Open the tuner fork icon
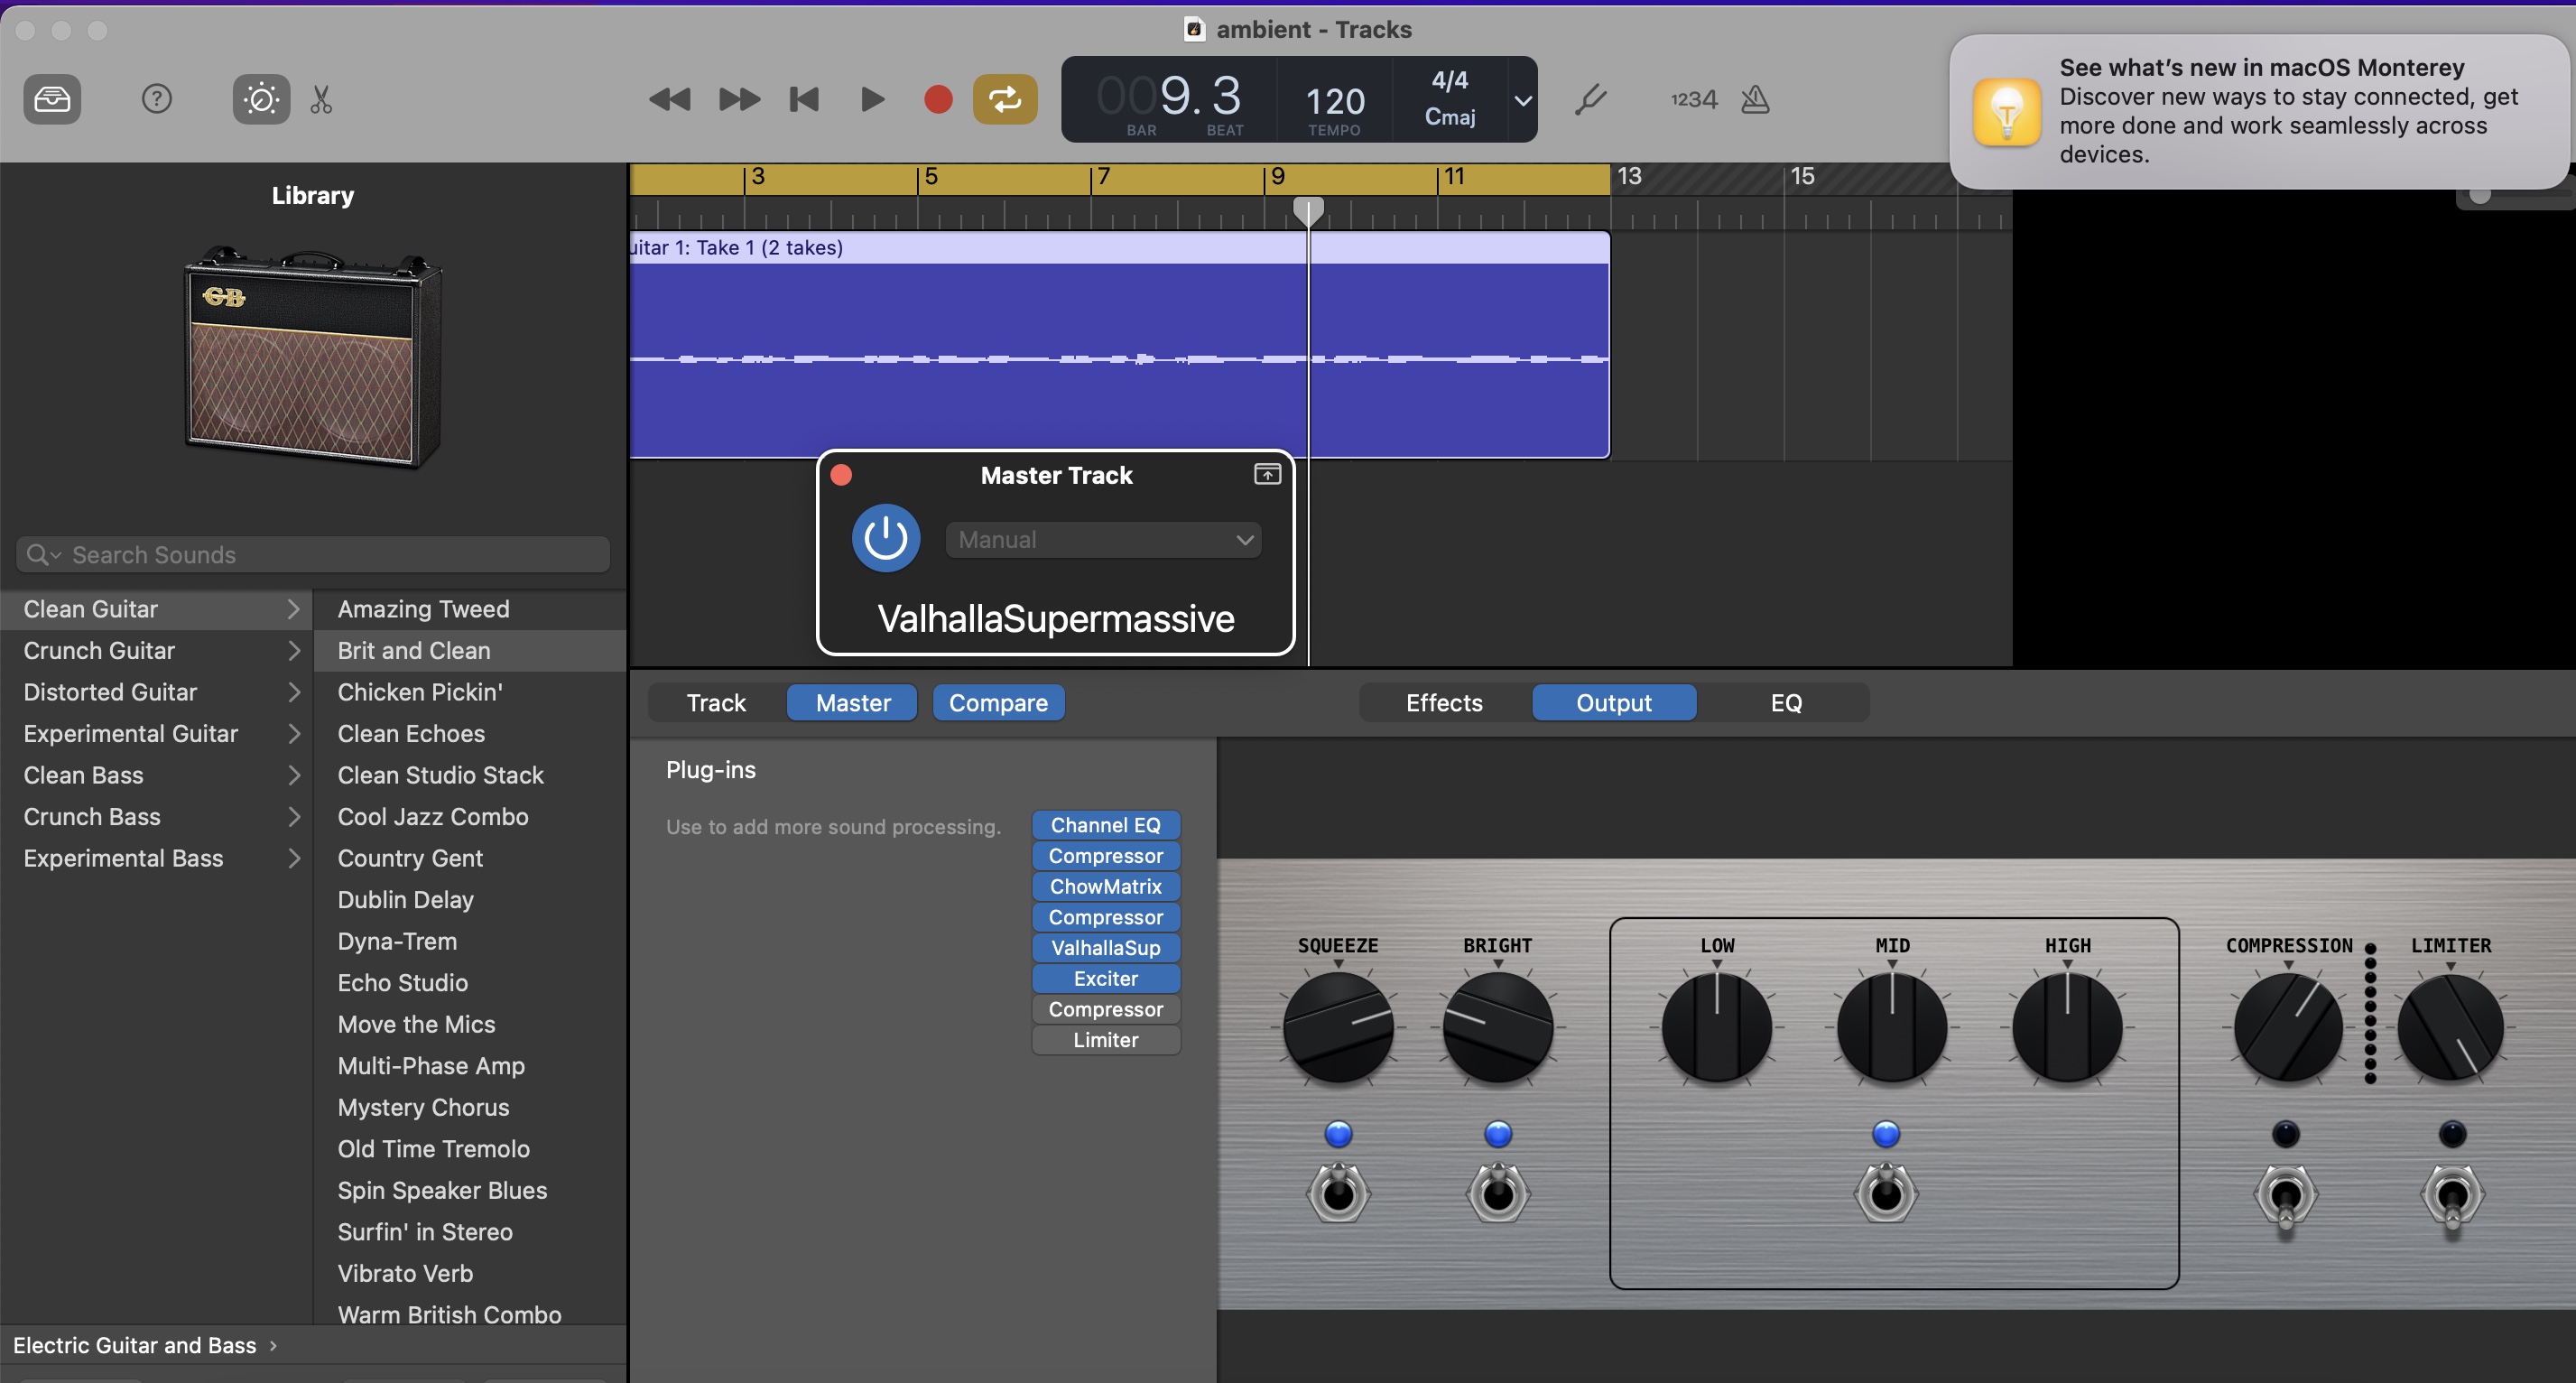Screen dimensions: 2576x1383 [x=1590, y=99]
